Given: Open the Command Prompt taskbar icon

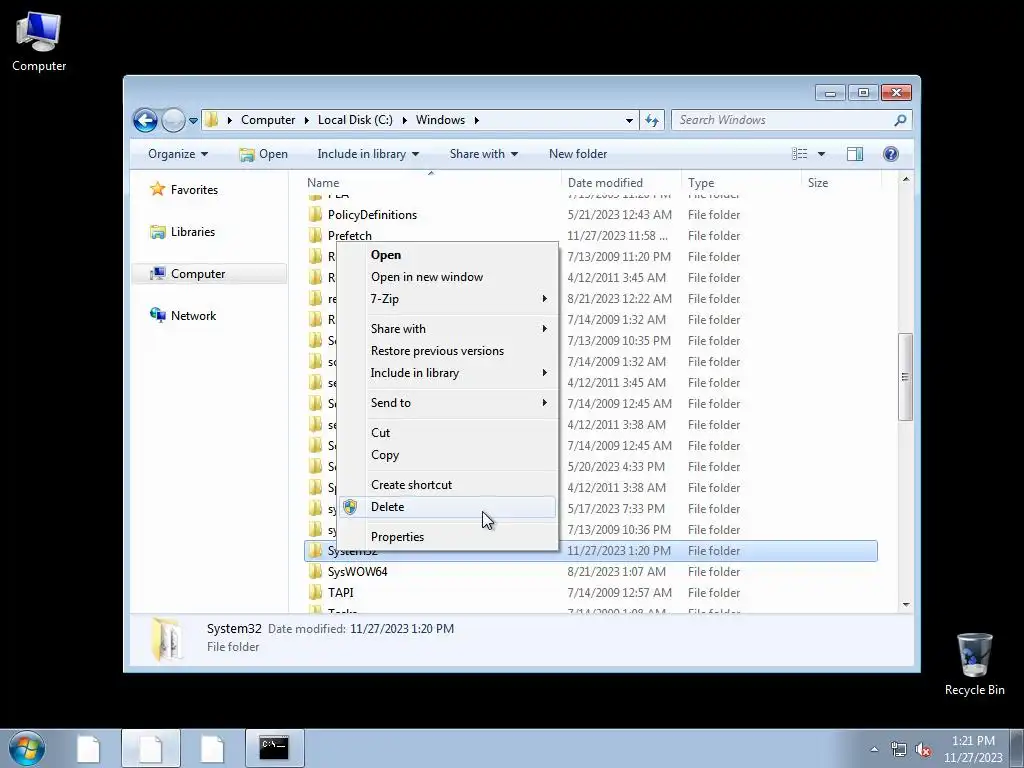Looking at the screenshot, I should click(274, 748).
